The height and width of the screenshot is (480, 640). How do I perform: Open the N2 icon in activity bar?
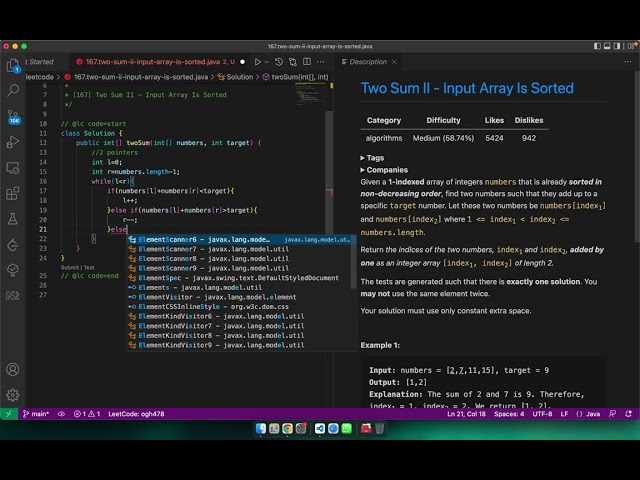point(13,295)
